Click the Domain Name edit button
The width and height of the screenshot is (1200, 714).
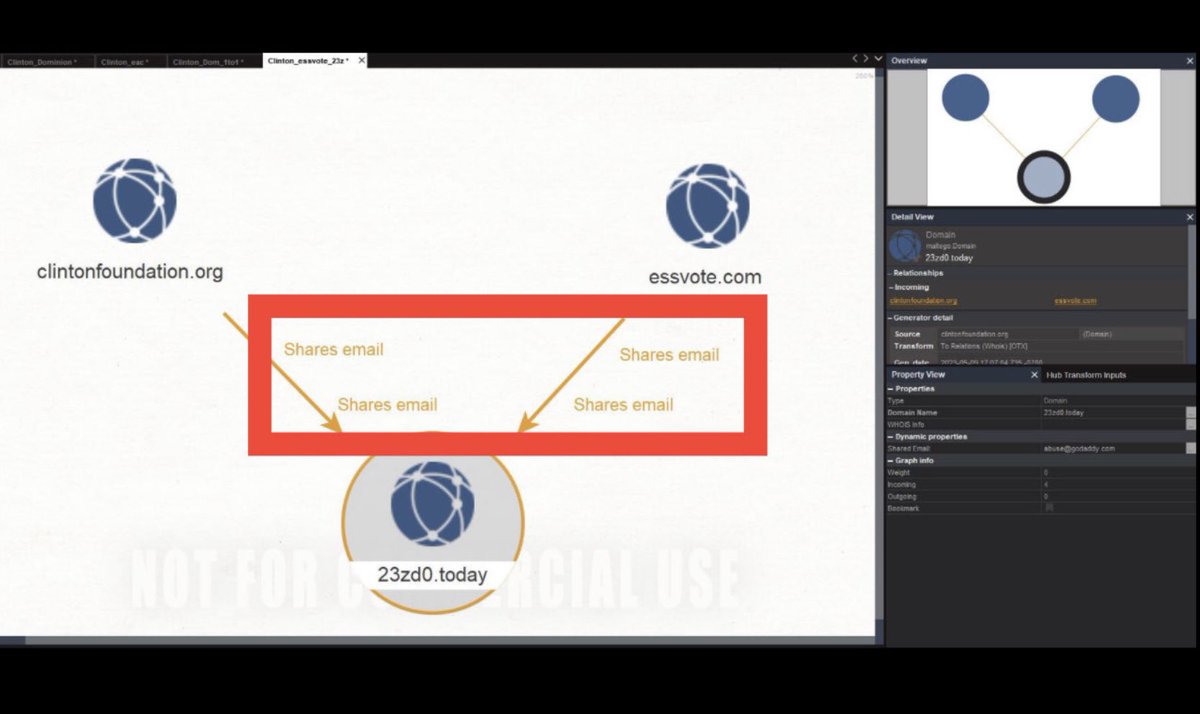click(x=1190, y=413)
